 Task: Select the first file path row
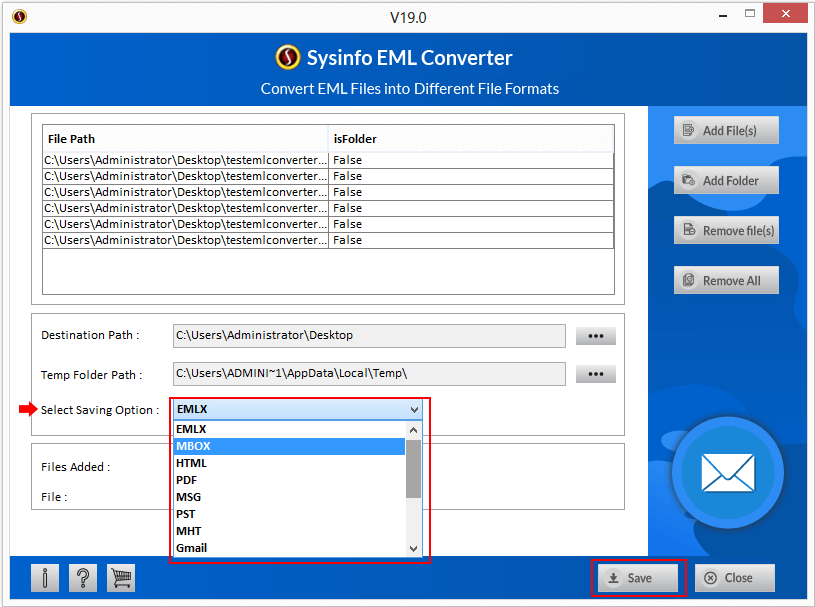pyautogui.click(x=185, y=160)
